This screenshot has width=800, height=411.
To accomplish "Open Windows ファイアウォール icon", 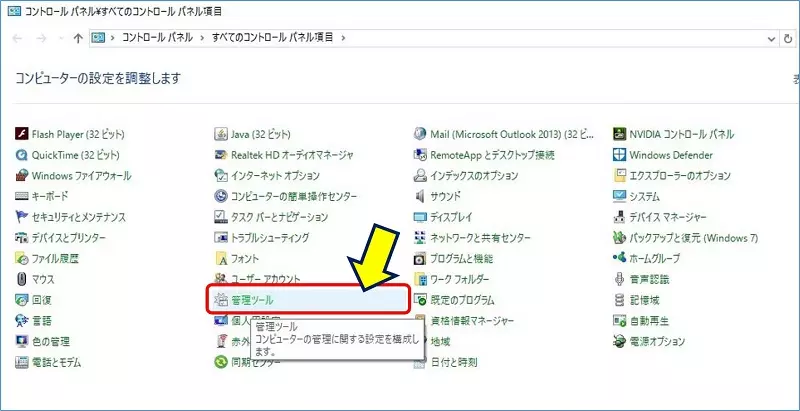I will 21,175.
